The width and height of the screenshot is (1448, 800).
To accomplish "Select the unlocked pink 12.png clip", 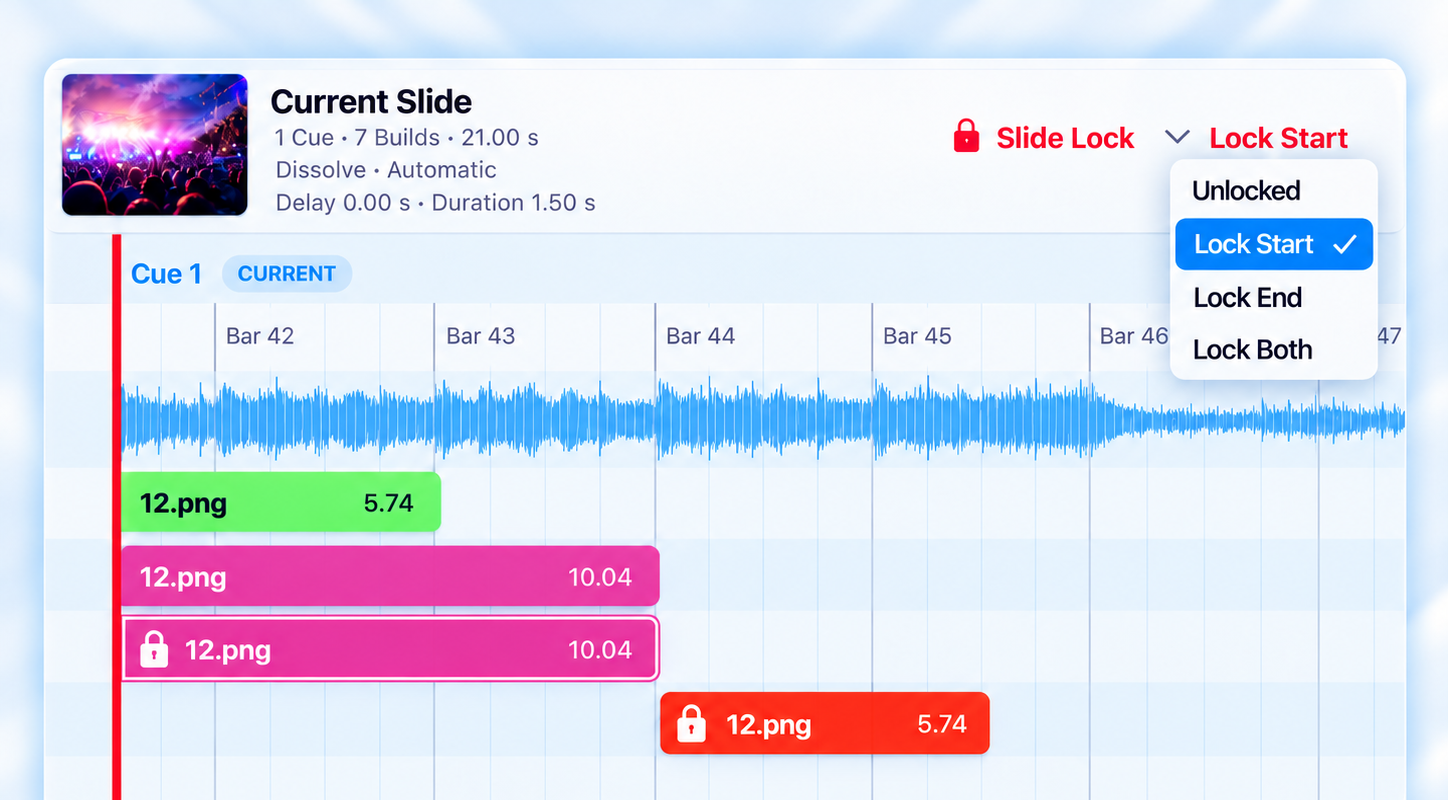I will [x=390, y=576].
